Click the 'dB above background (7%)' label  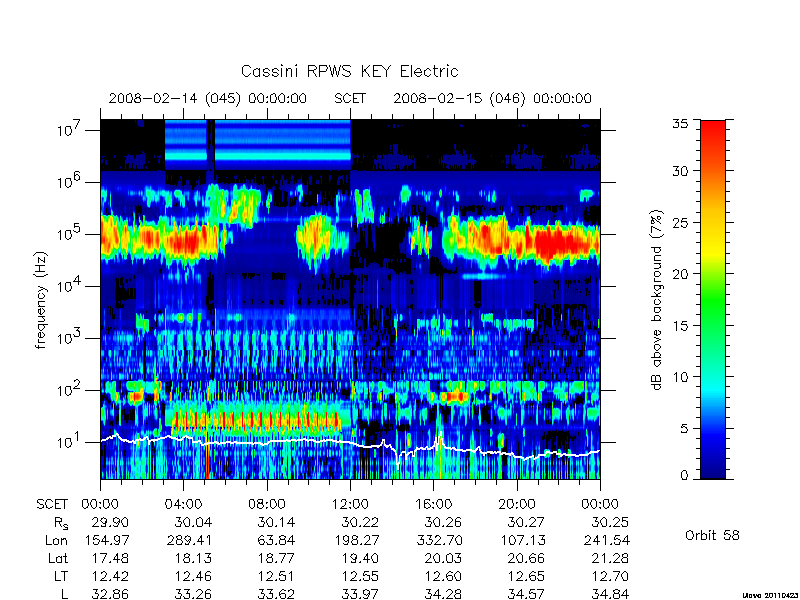(657, 300)
